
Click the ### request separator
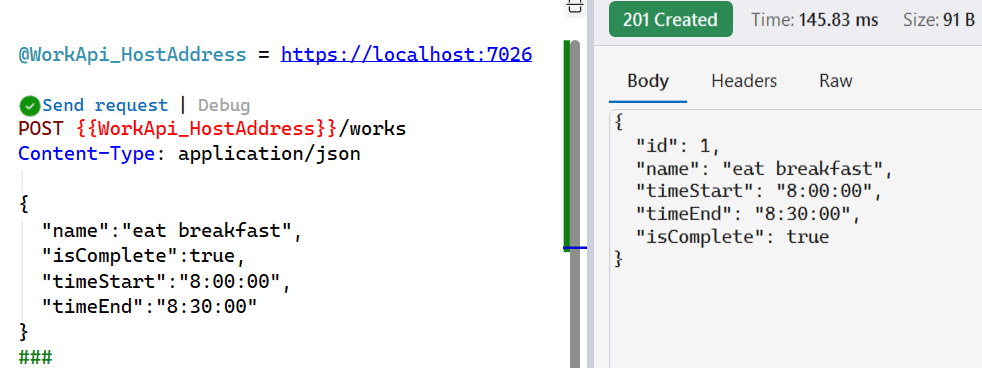(x=35, y=357)
